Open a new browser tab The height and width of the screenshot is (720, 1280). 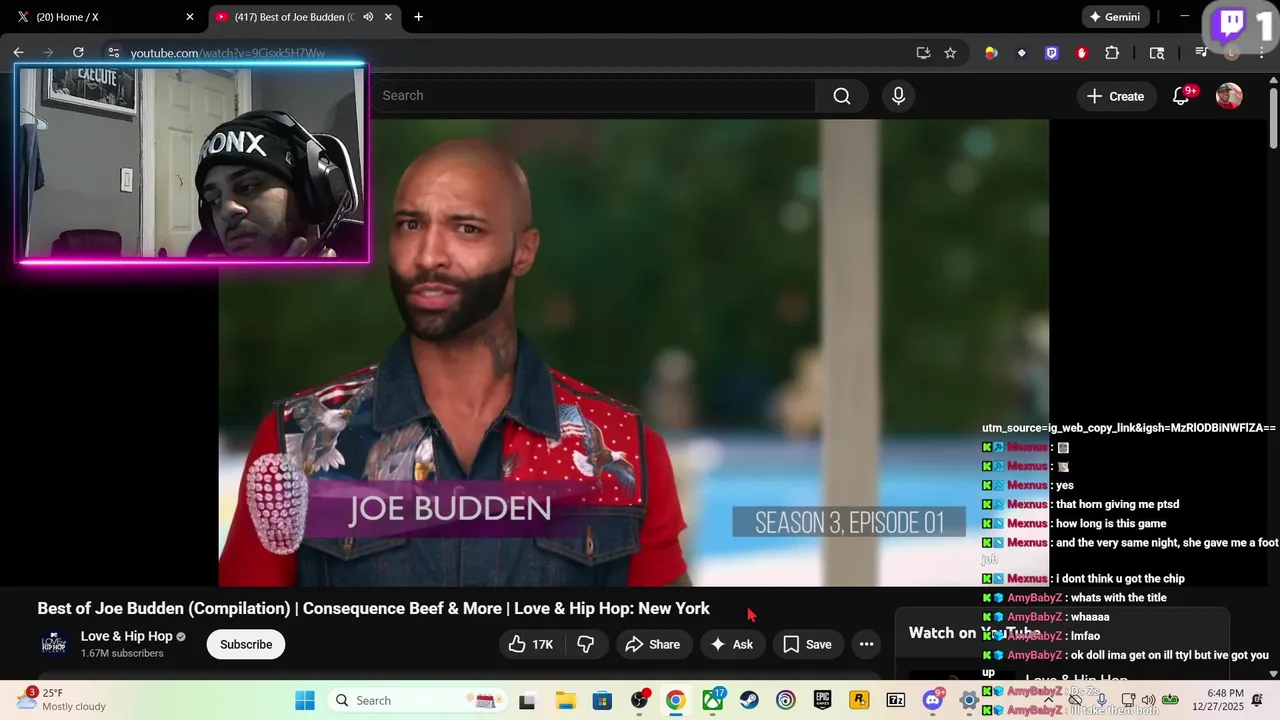(x=418, y=17)
